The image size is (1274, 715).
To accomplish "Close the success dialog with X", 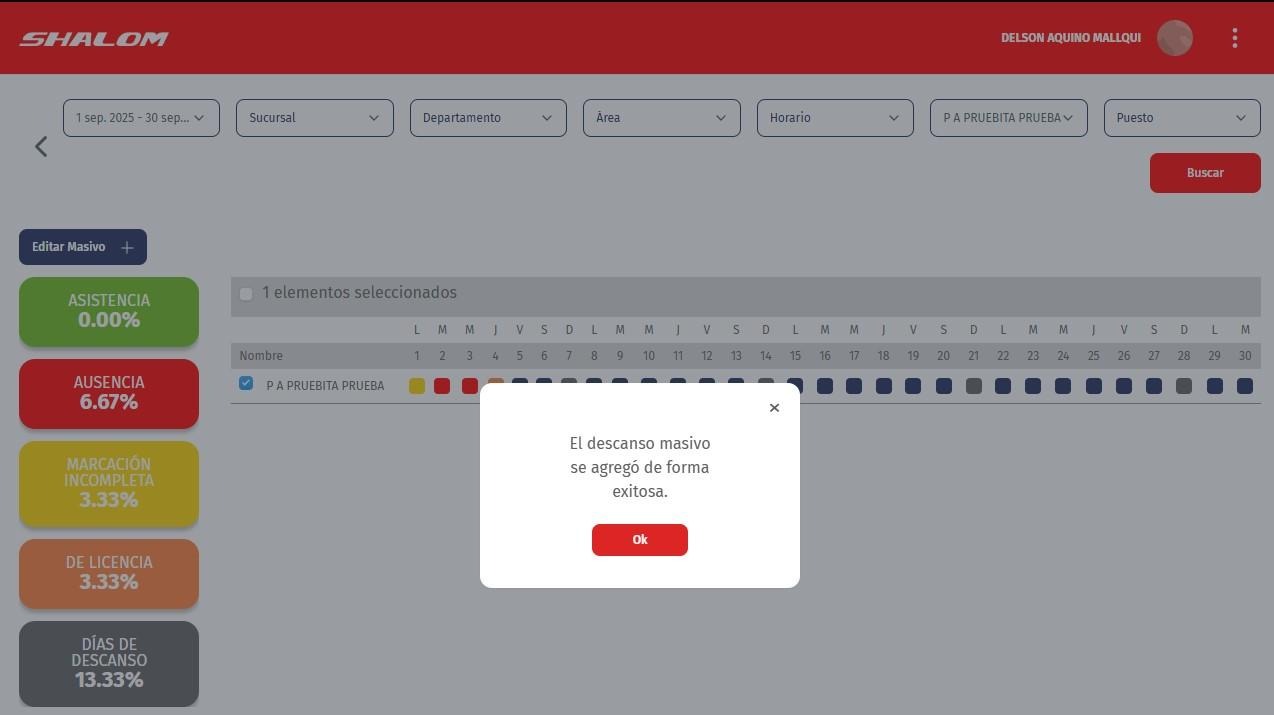I will coord(774,408).
